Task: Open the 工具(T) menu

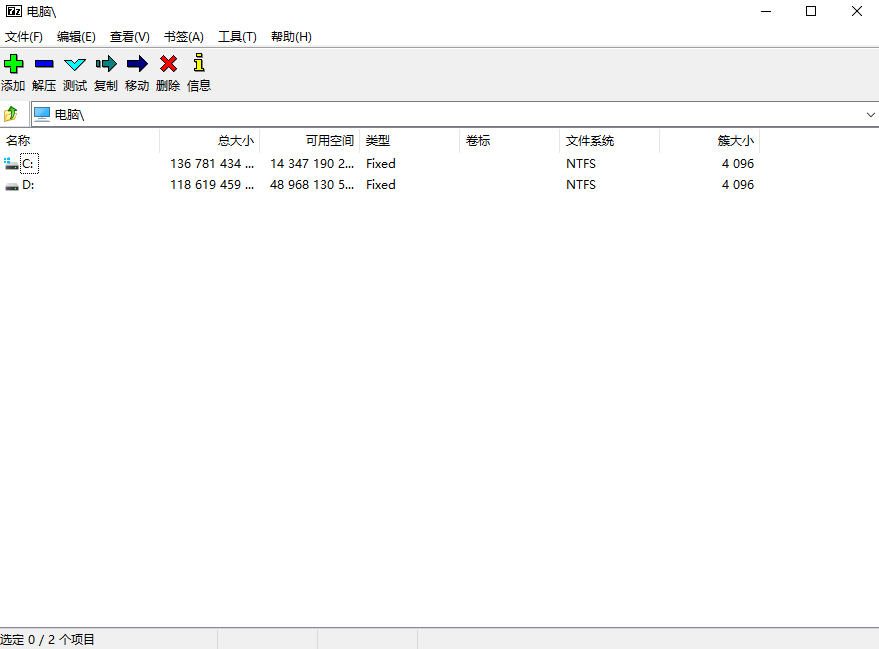Action: click(237, 37)
